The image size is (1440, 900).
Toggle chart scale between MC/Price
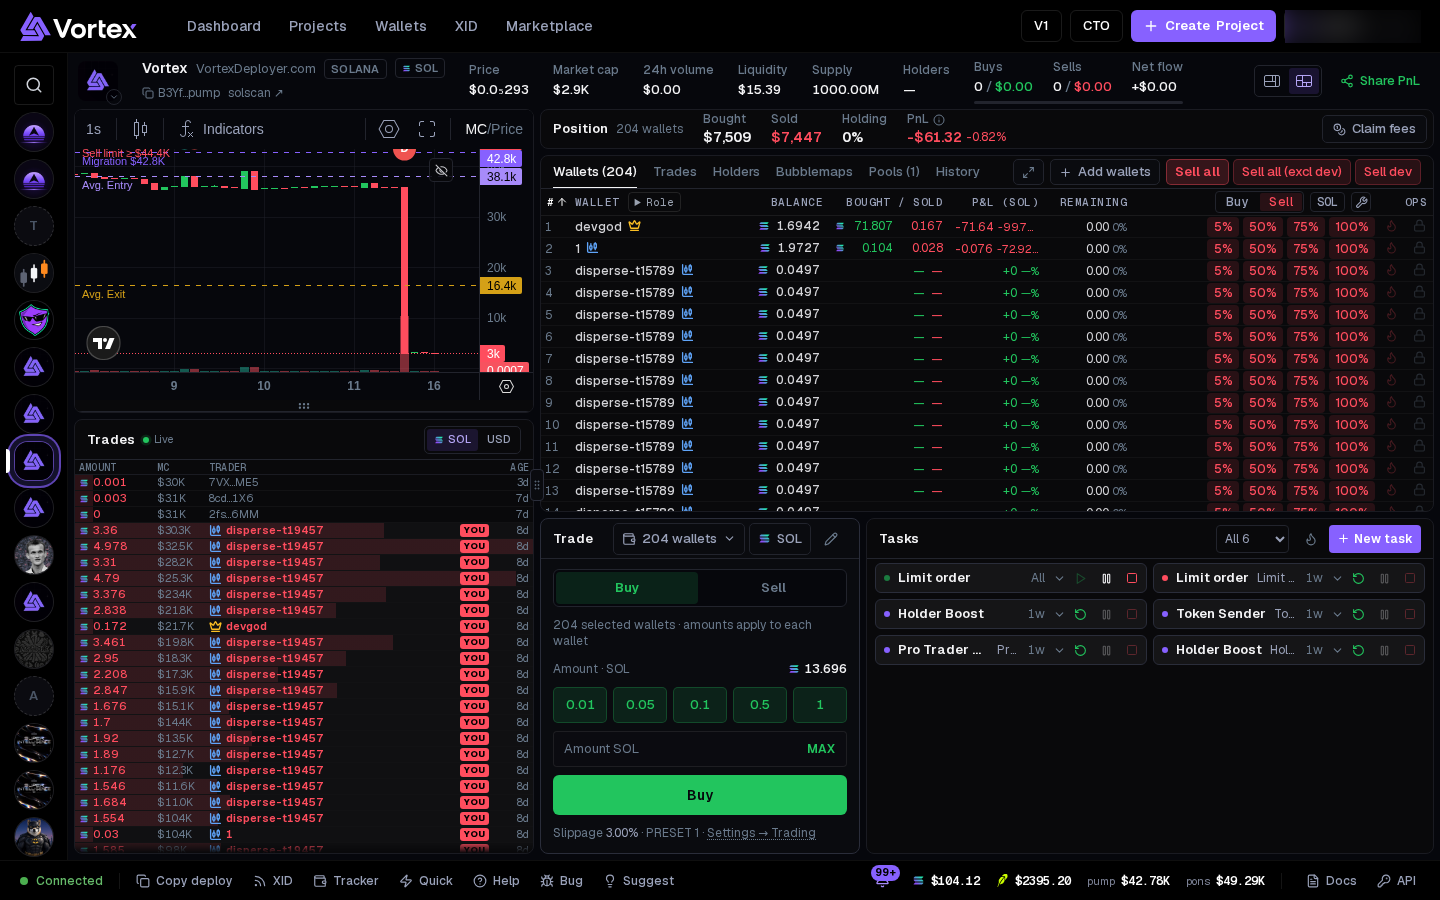(x=494, y=129)
